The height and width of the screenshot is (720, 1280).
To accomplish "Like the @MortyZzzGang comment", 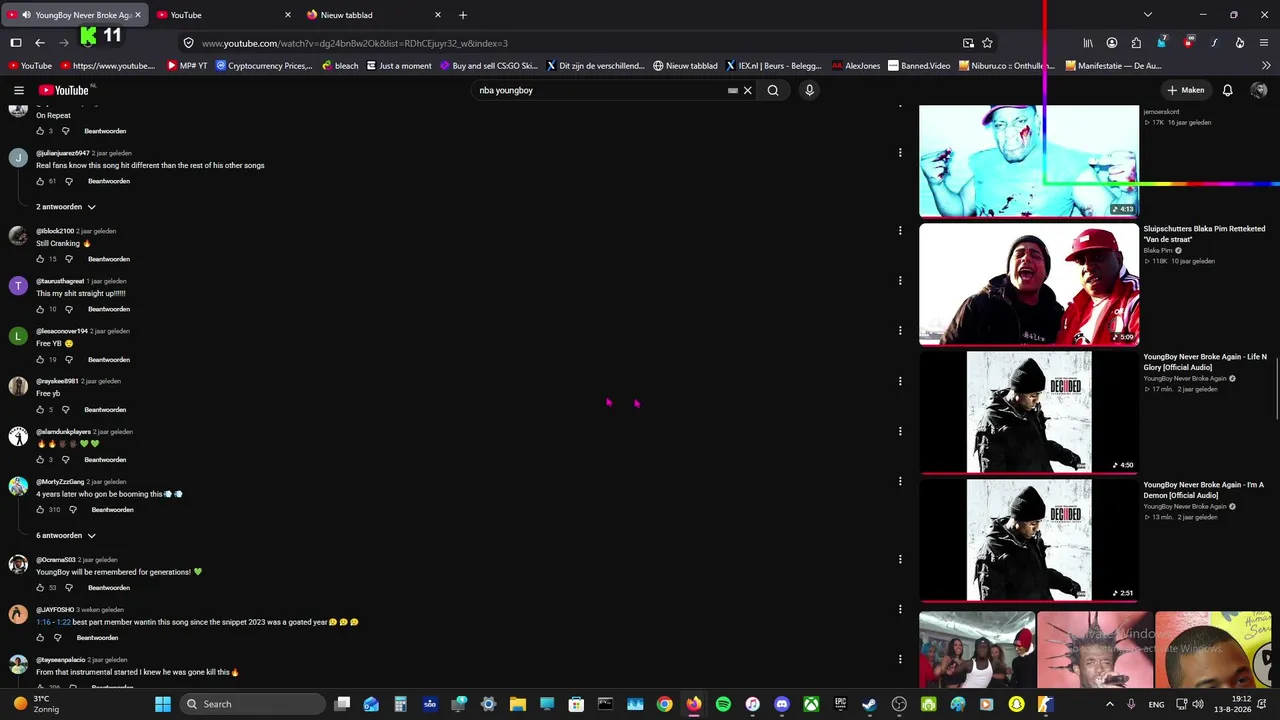I will 40,510.
